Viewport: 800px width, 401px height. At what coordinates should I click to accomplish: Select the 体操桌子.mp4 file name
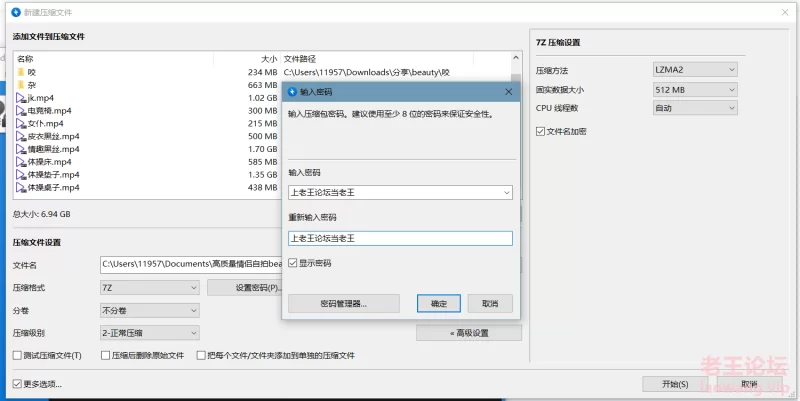54,187
